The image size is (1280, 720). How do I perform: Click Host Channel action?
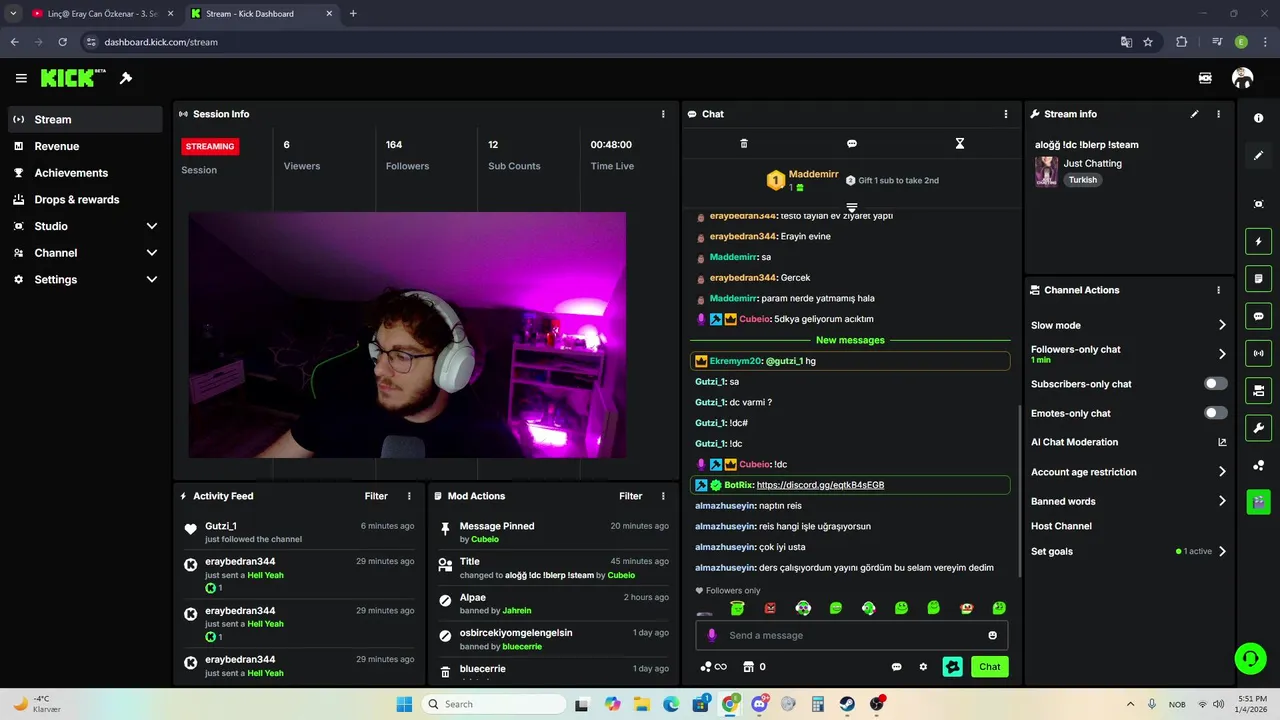(x=1061, y=526)
